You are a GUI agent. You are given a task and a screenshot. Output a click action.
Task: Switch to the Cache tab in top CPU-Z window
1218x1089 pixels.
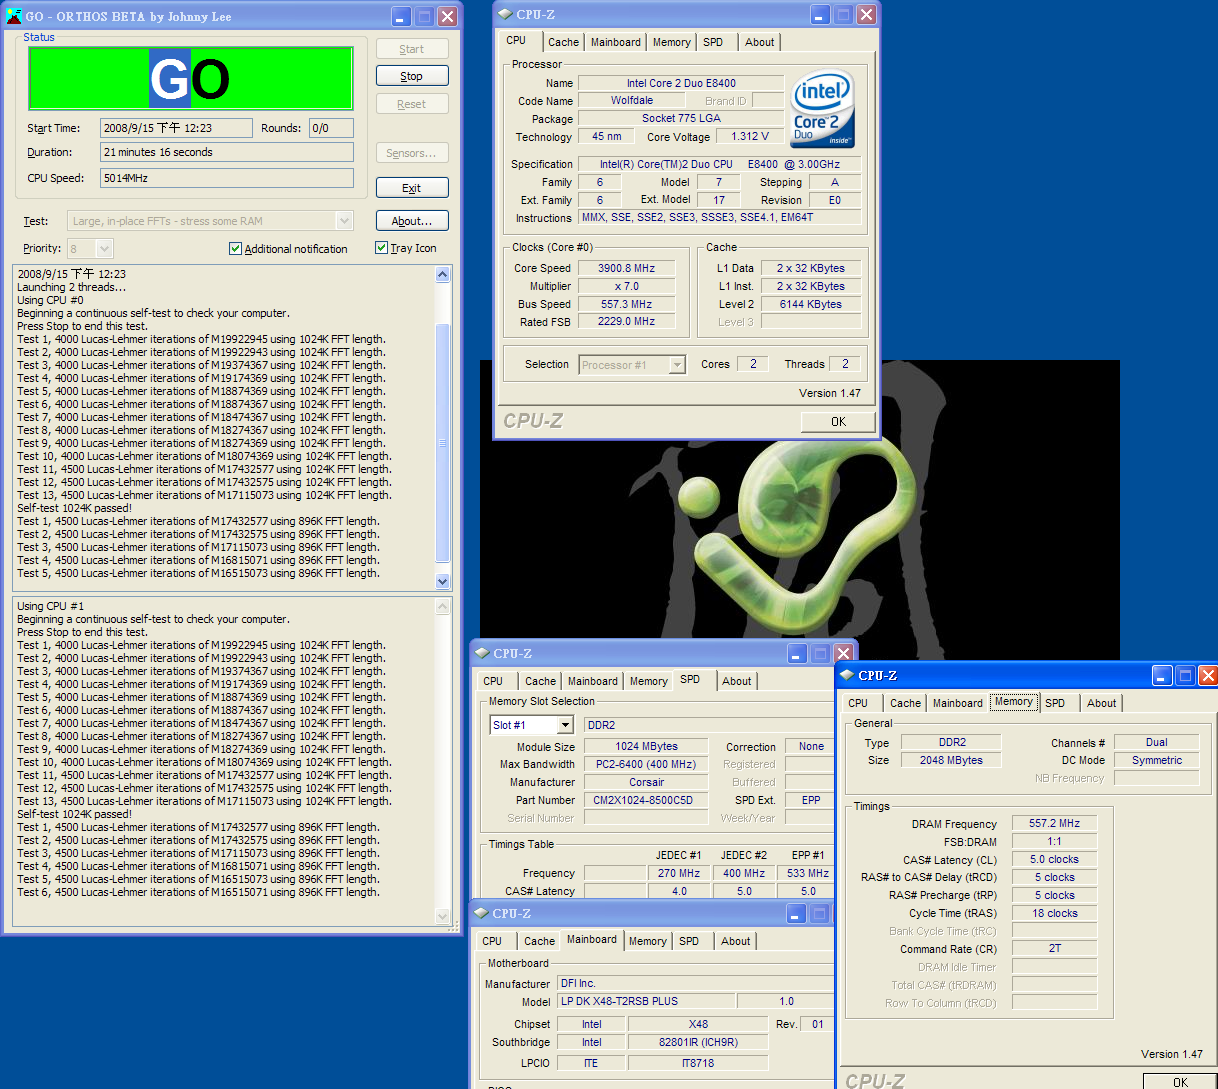[562, 42]
